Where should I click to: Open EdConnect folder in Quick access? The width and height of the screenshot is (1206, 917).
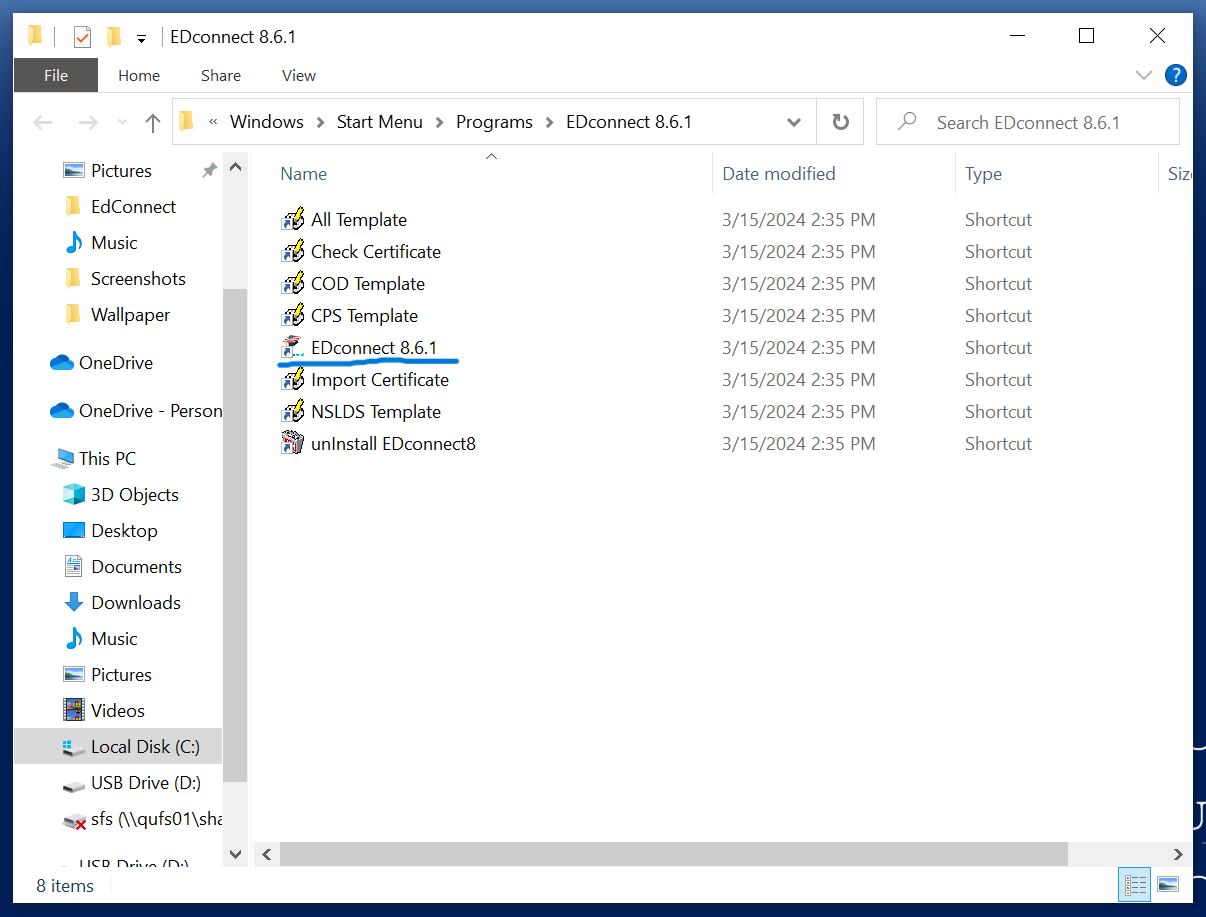(119, 207)
